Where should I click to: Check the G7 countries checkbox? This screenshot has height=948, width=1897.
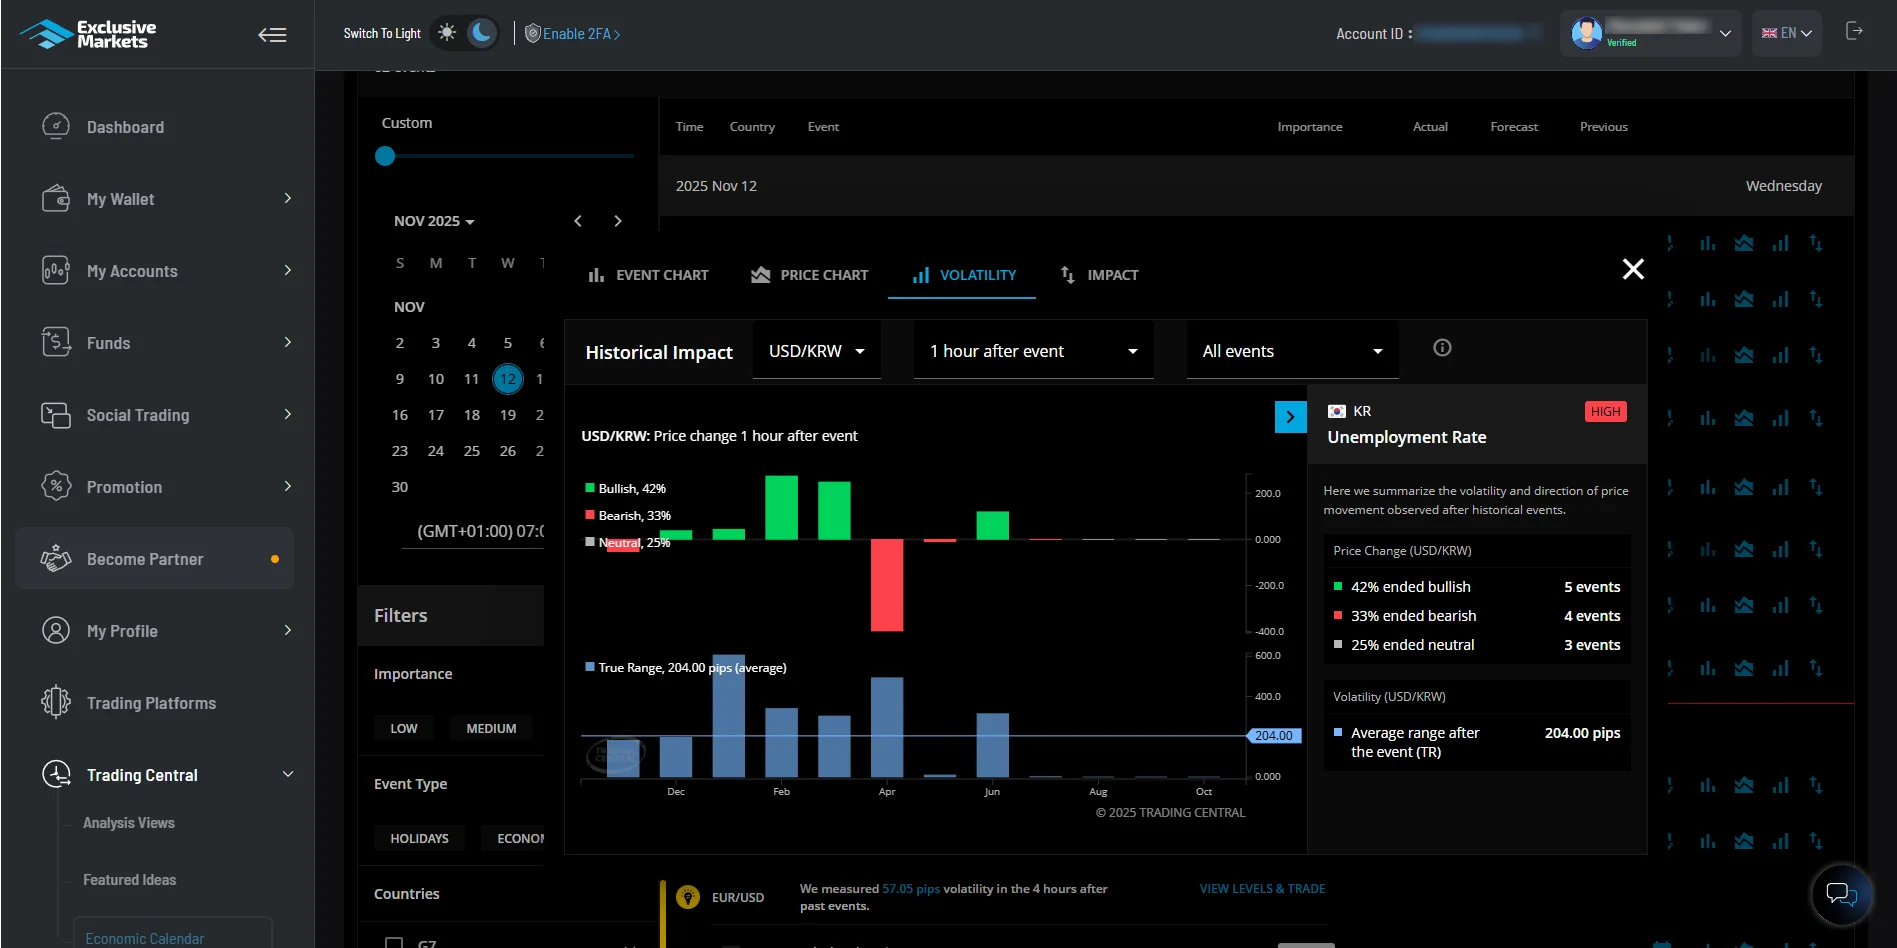(x=394, y=942)
